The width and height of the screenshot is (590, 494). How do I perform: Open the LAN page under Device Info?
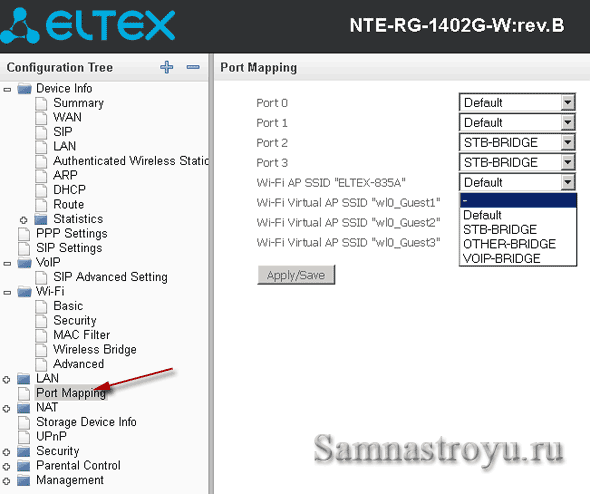tap(64, 146)
